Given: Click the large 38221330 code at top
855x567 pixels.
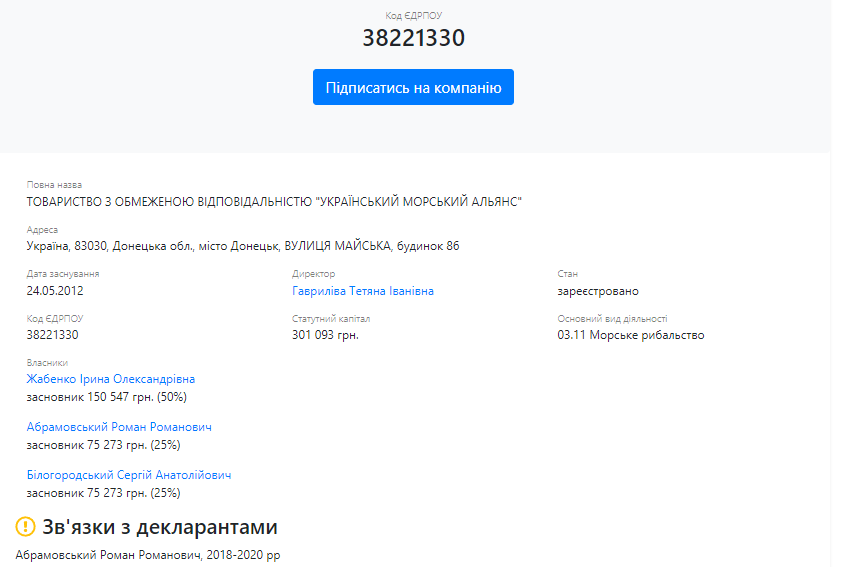Looking at the screenshot, I should (x=413, y=38).
